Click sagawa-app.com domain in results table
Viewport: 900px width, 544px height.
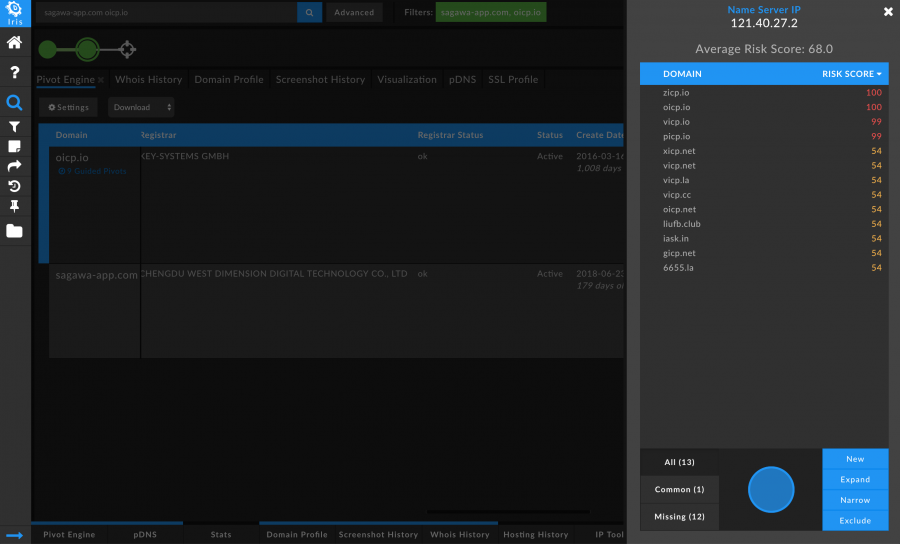click(x=96, y=275)
